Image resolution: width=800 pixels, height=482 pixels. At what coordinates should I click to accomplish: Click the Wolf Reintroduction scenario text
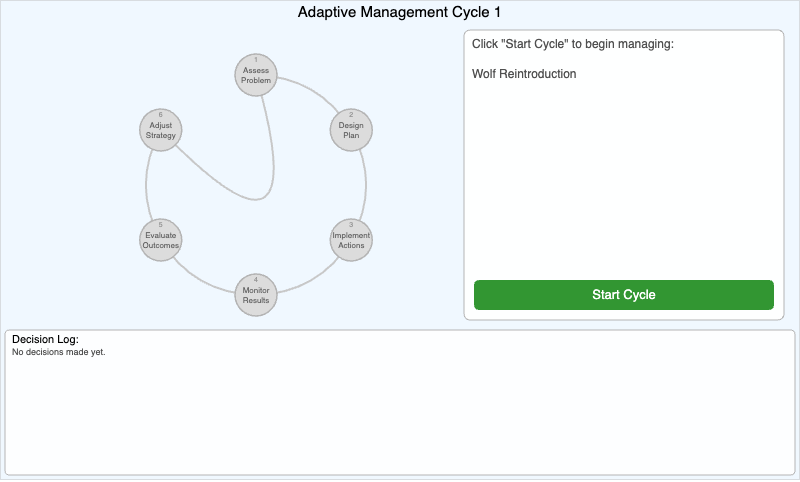coord(524,74)
